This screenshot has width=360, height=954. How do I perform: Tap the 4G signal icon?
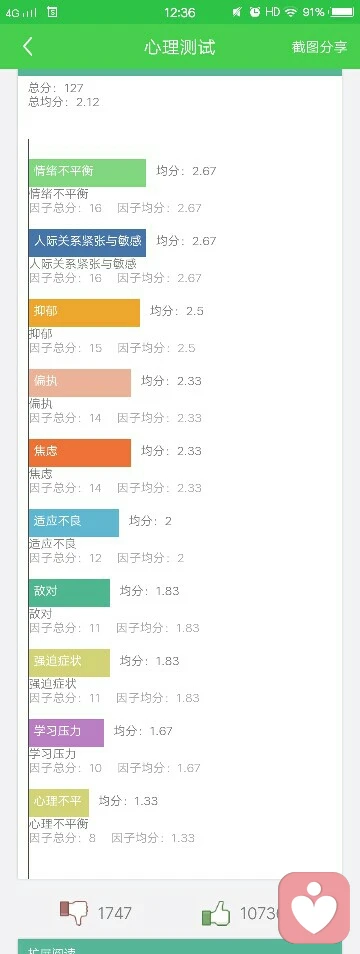(x=20, y=12)
